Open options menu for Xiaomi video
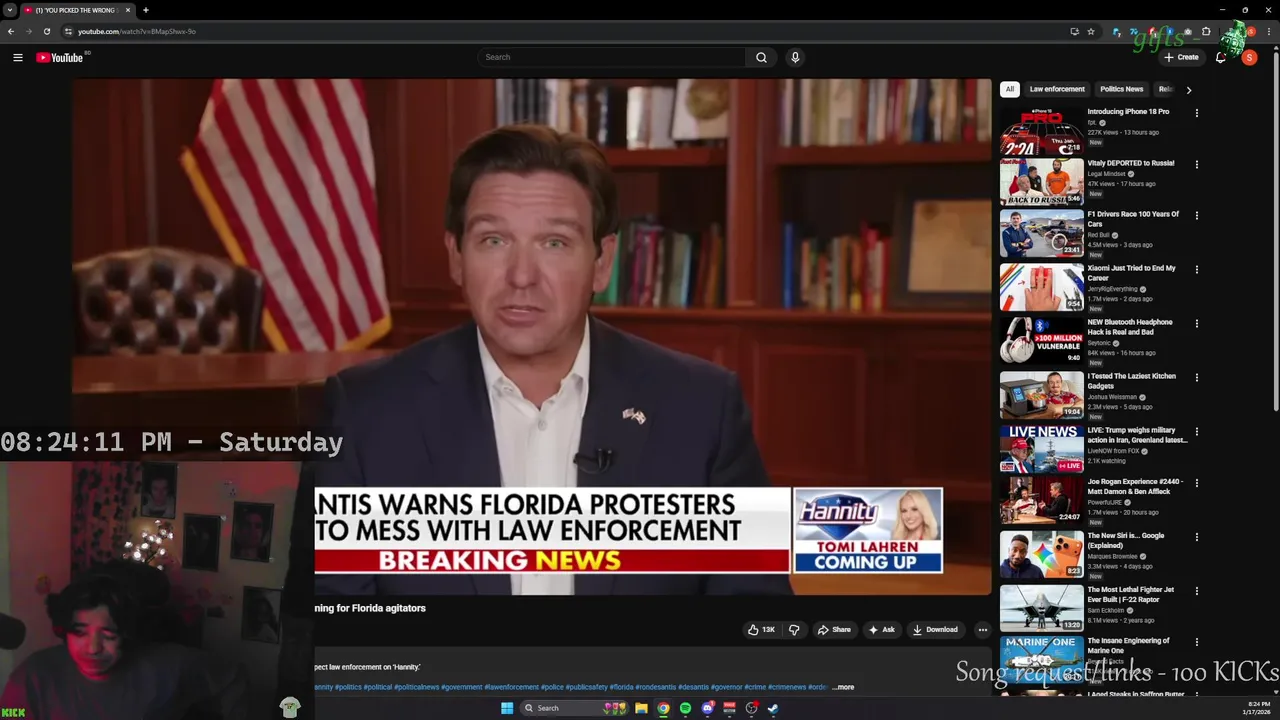Viewport: 1280px width, 720px height. (x=1196, y=269)
